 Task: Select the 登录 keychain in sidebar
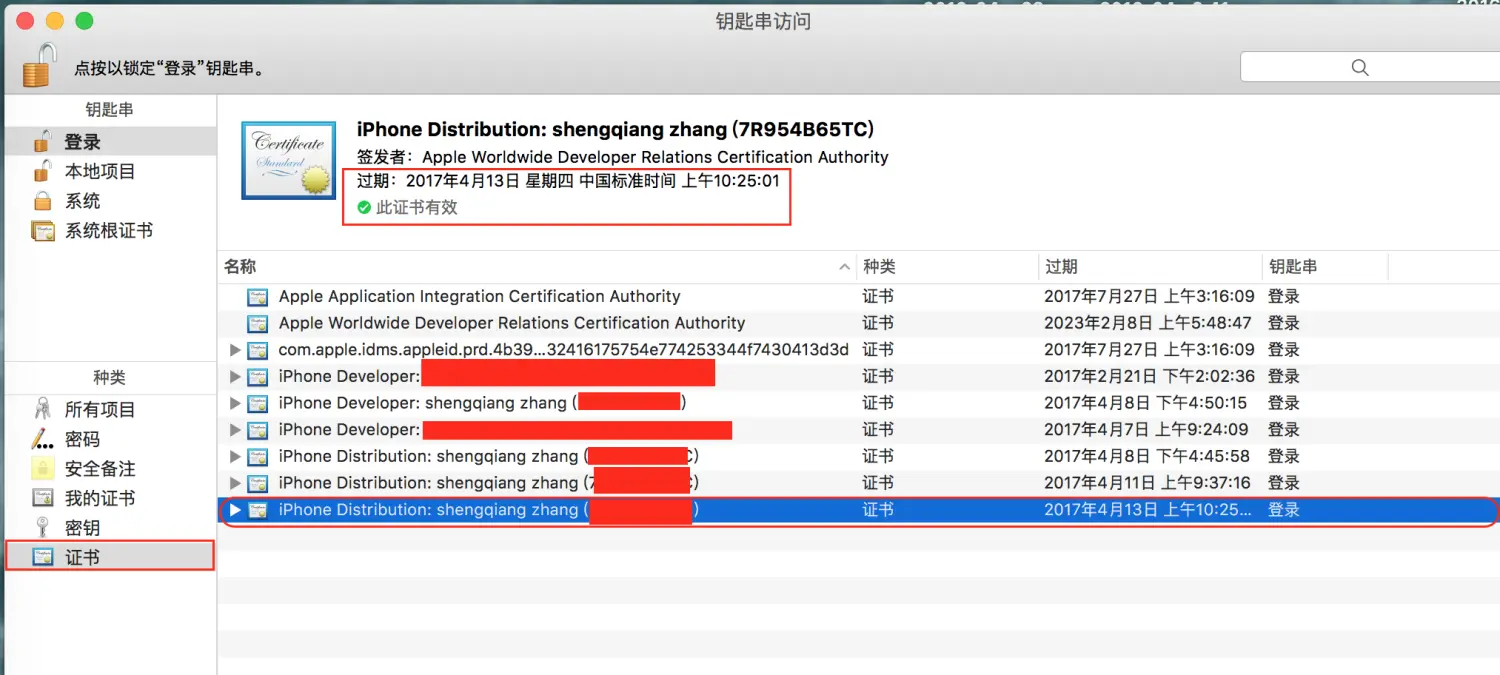tap(110, 142)
